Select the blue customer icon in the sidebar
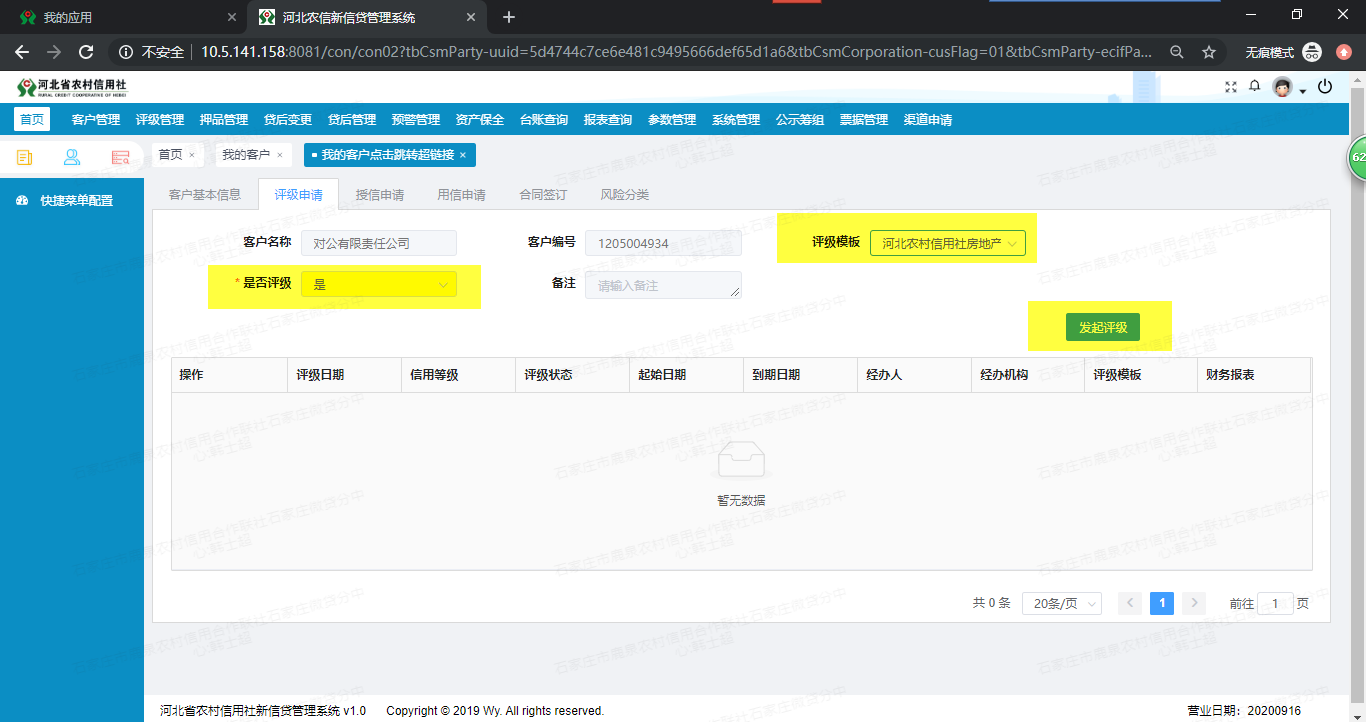 point(72,157)
